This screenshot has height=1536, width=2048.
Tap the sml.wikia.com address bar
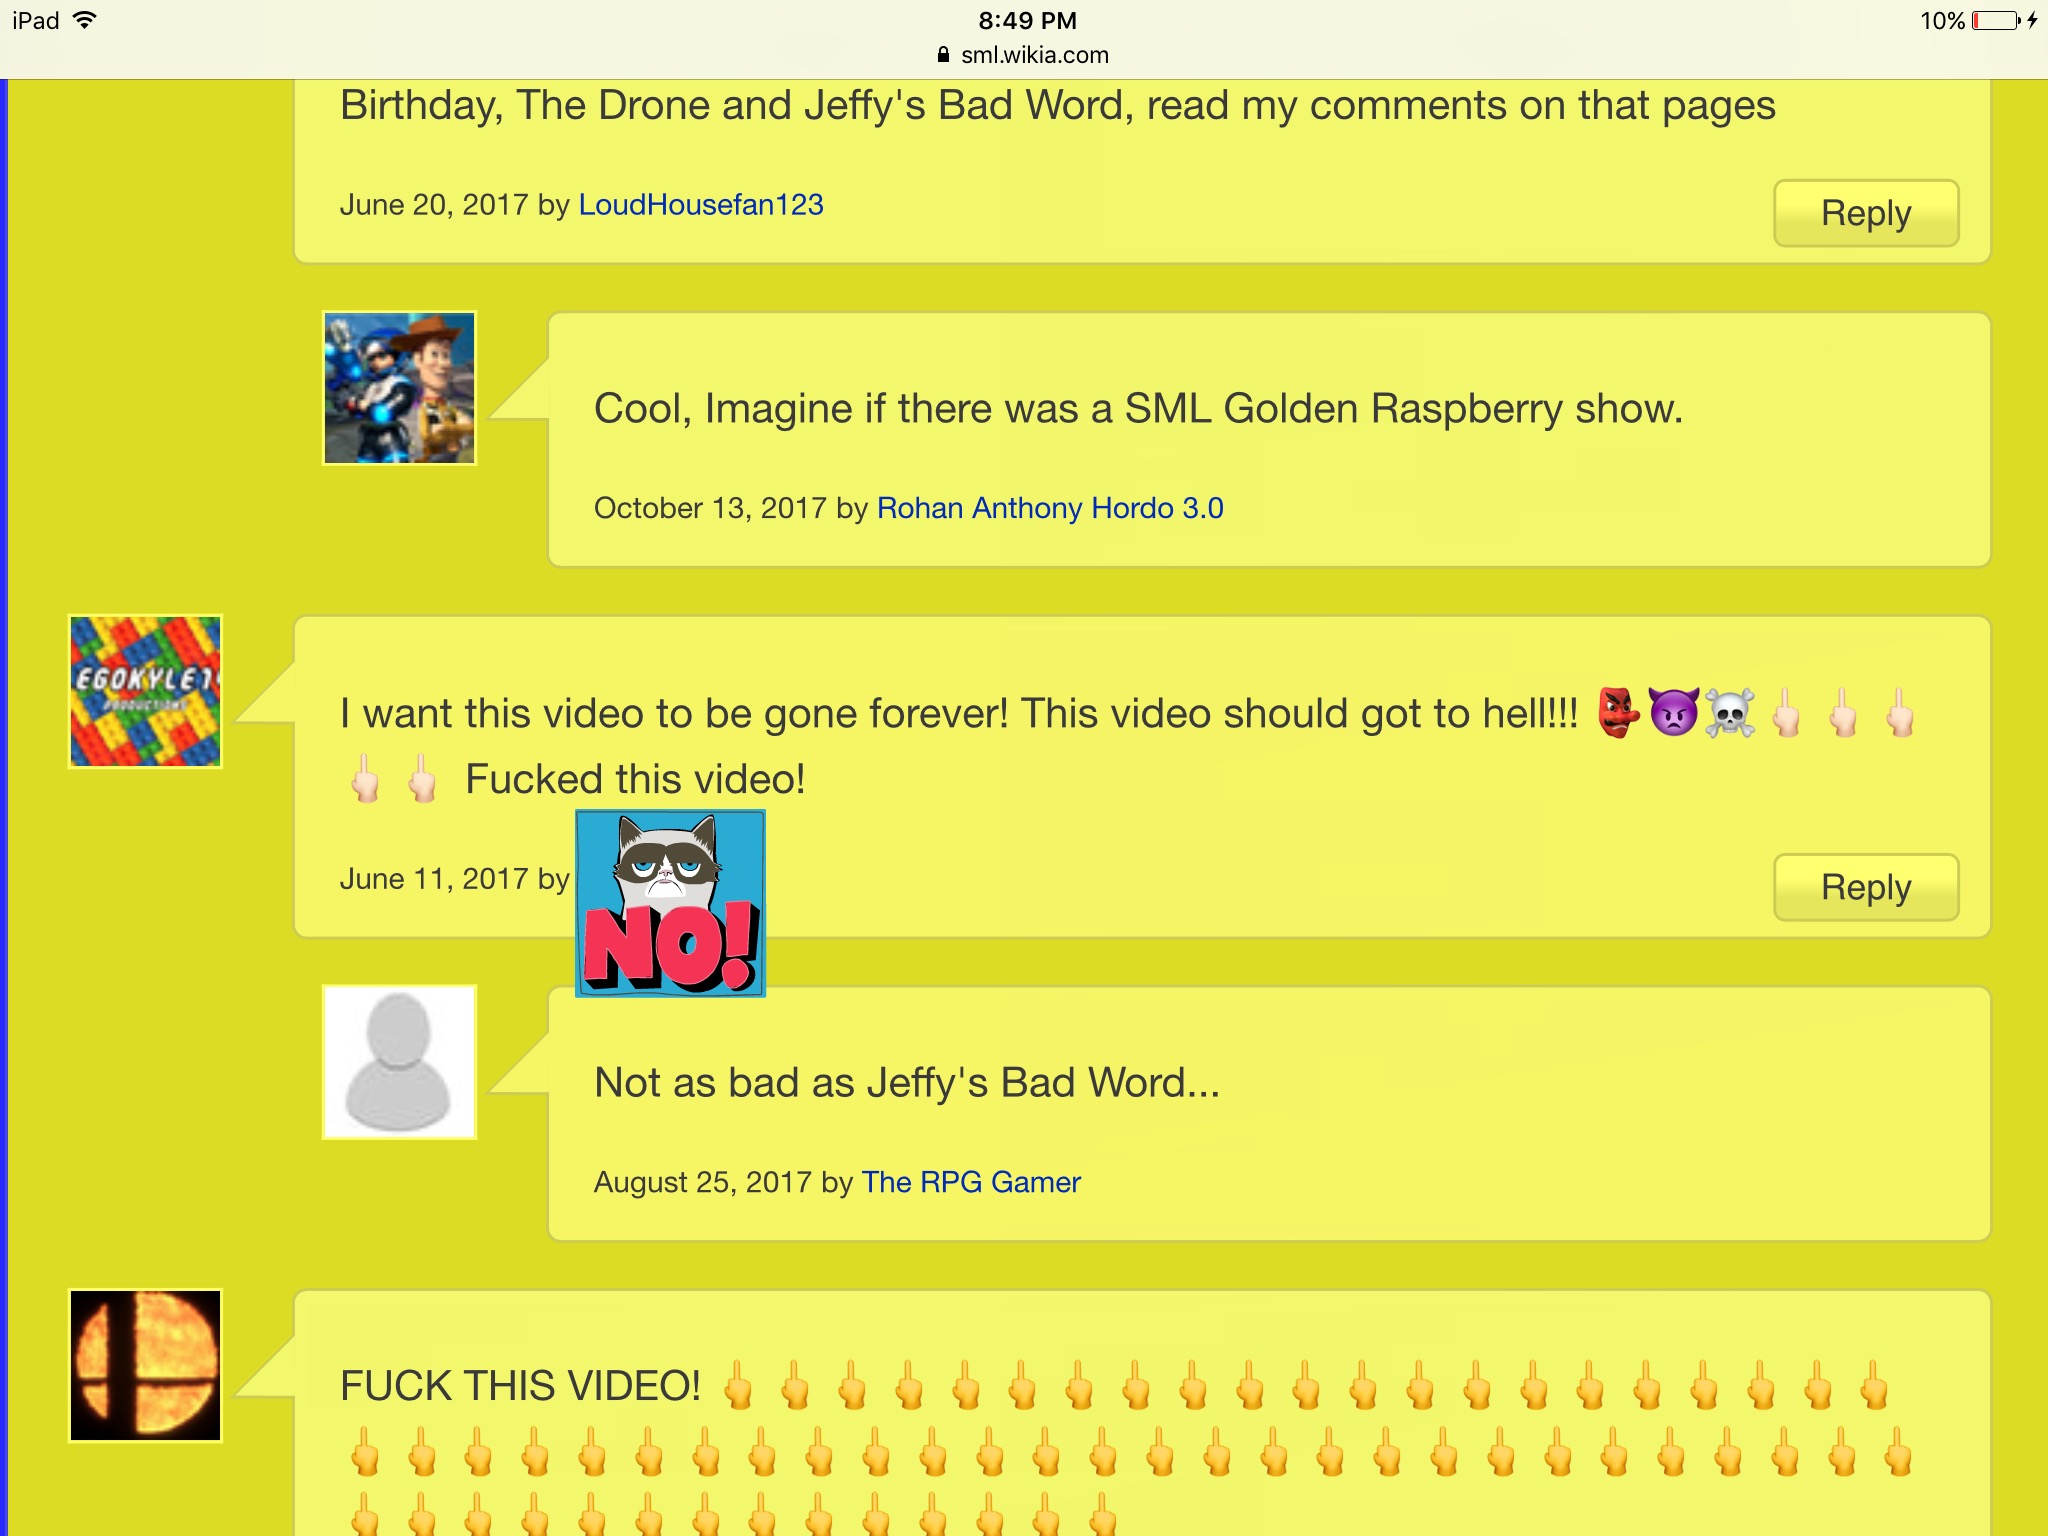point(1024,55)
